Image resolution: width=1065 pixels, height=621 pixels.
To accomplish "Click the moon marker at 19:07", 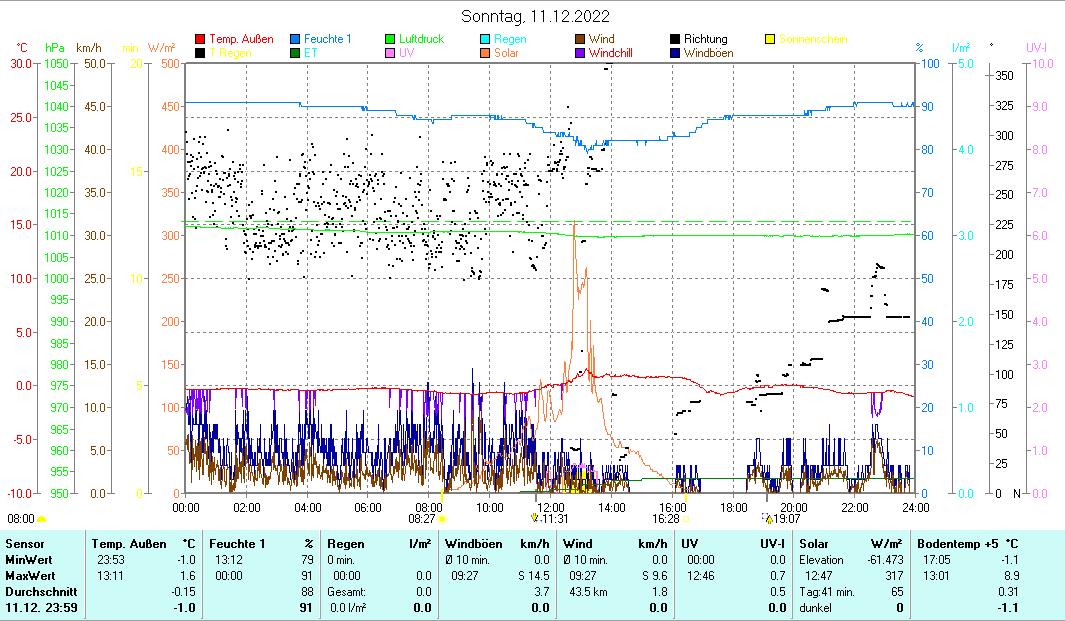I will pyautogui.click(x=768, y=518).
